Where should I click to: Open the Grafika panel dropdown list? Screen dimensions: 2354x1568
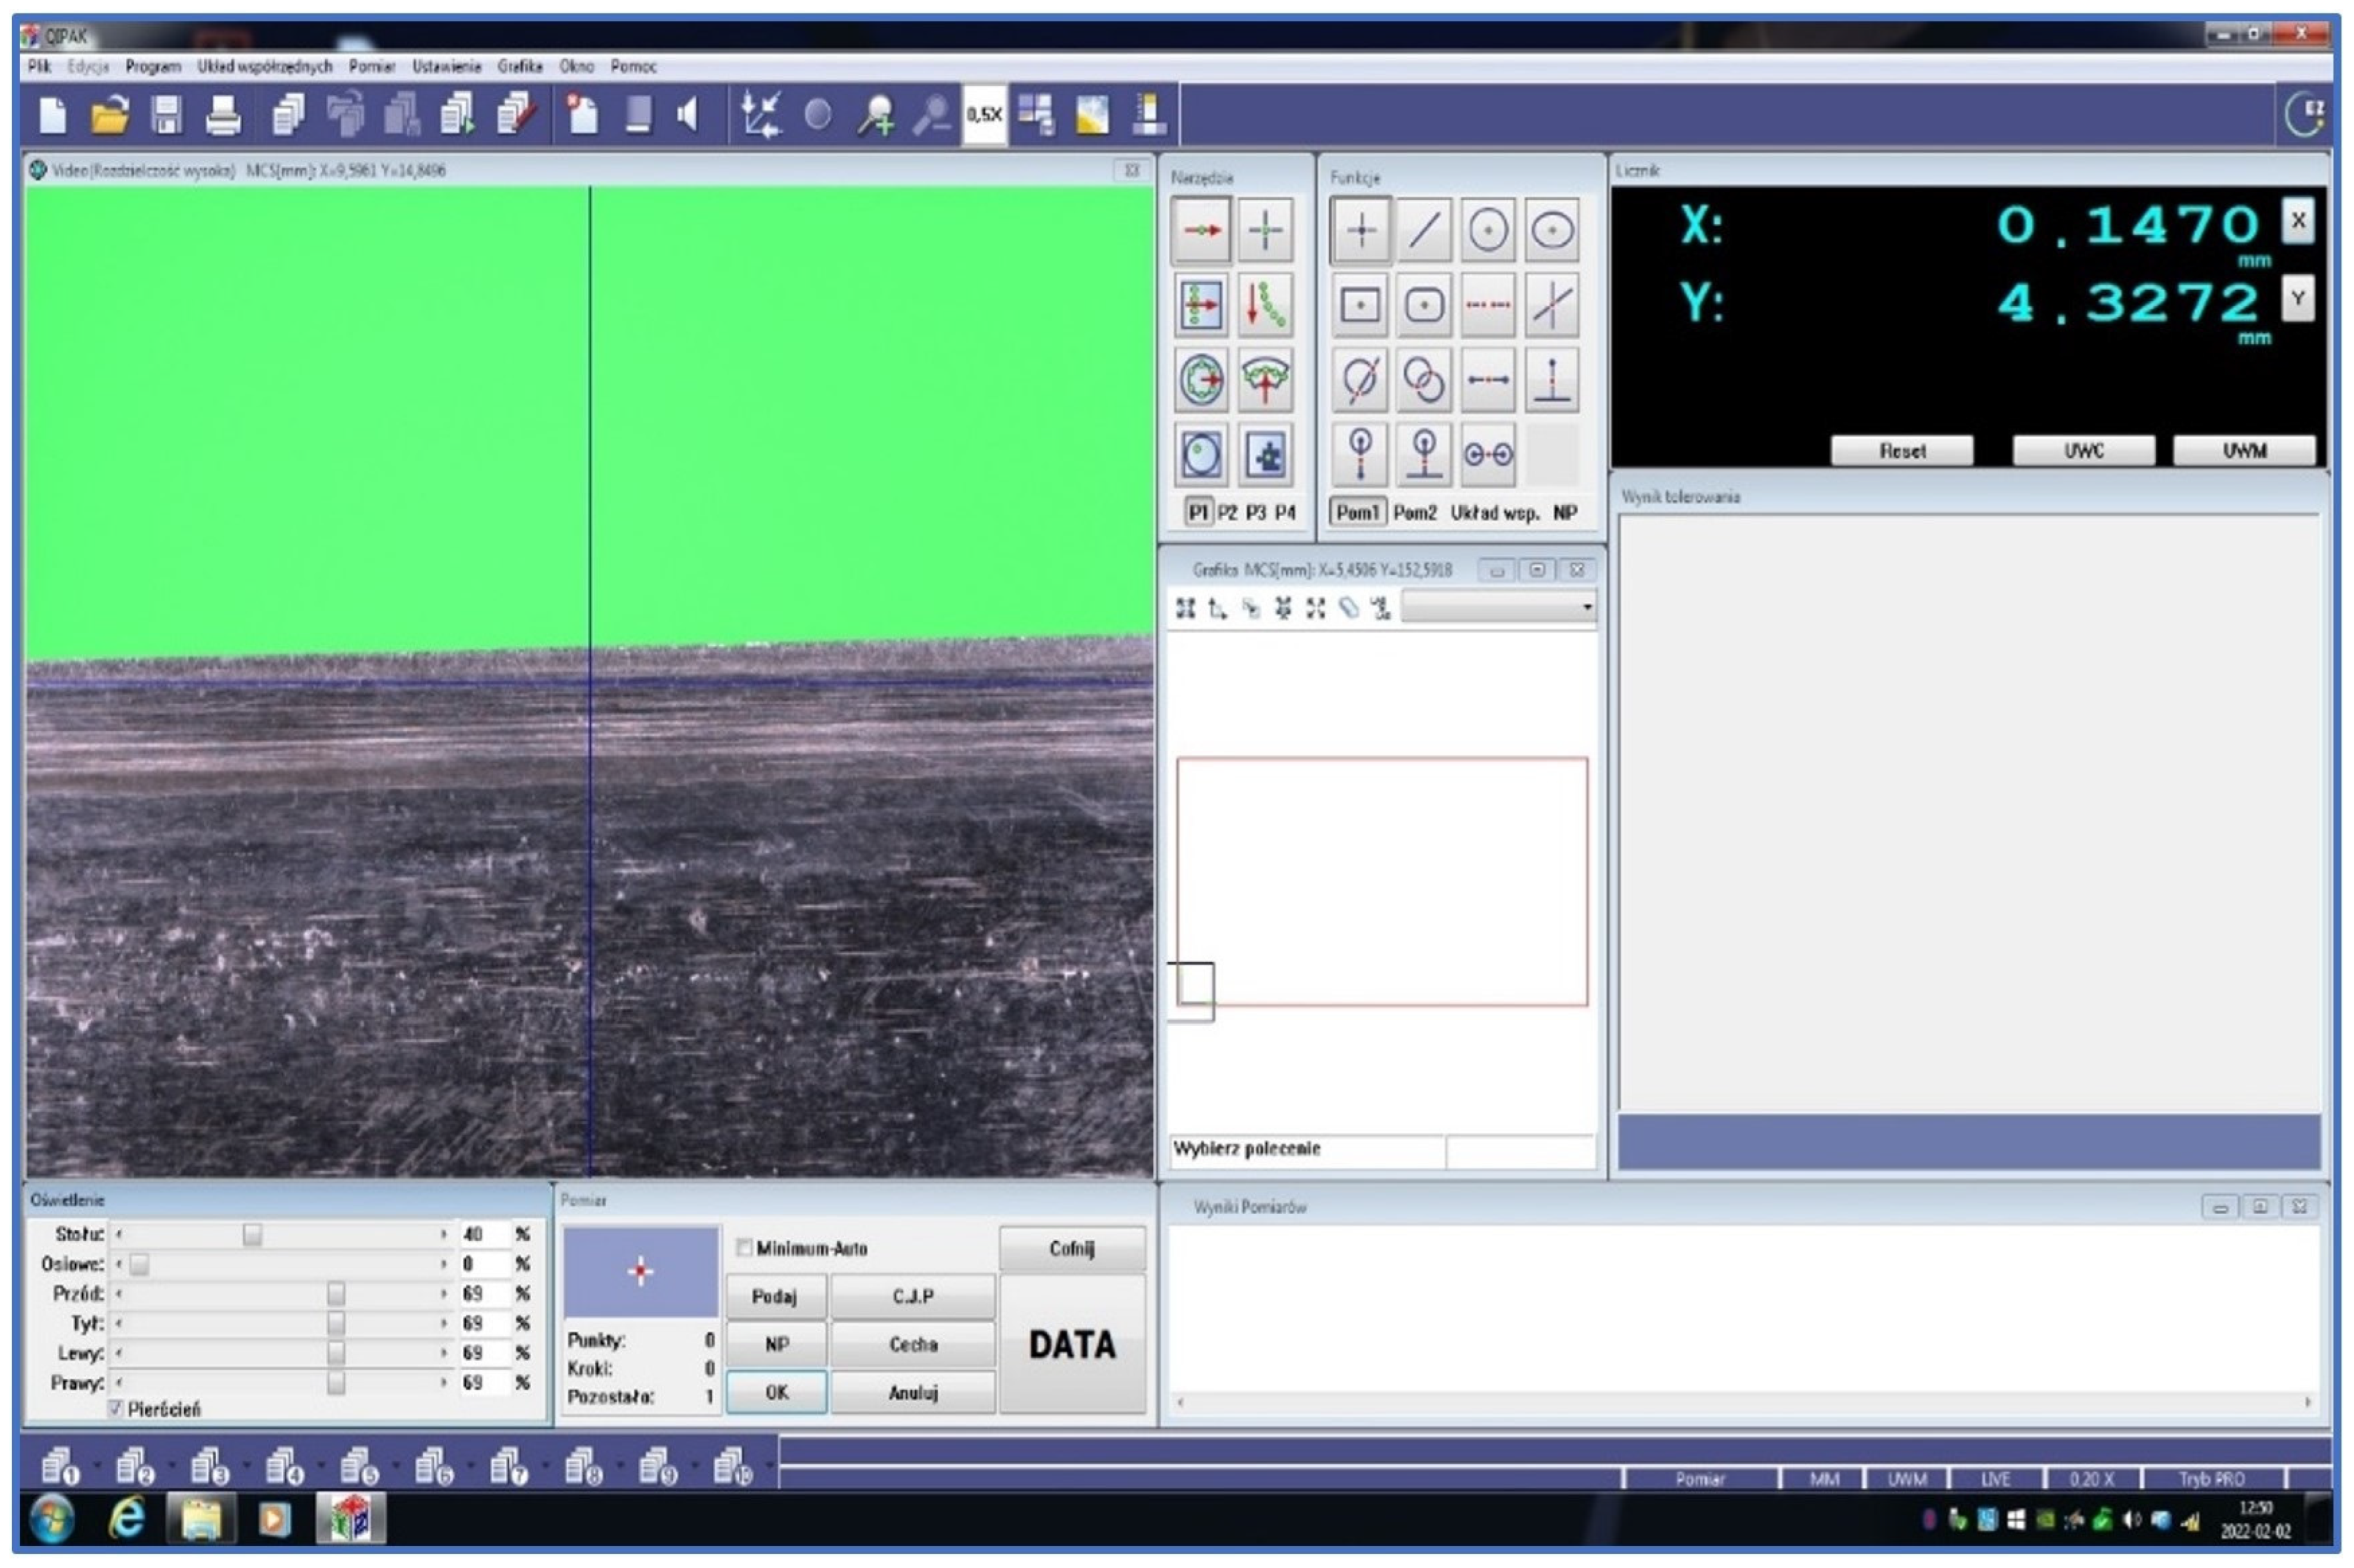[1586, 607]
